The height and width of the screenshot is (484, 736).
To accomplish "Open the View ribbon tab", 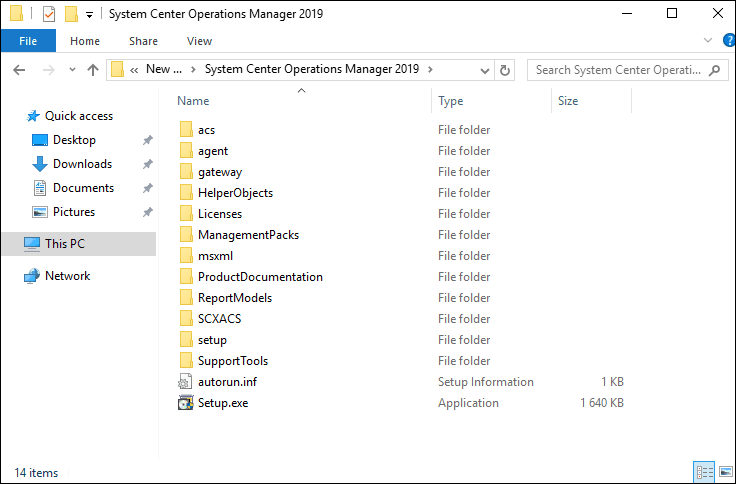I will tap(199, 41).
